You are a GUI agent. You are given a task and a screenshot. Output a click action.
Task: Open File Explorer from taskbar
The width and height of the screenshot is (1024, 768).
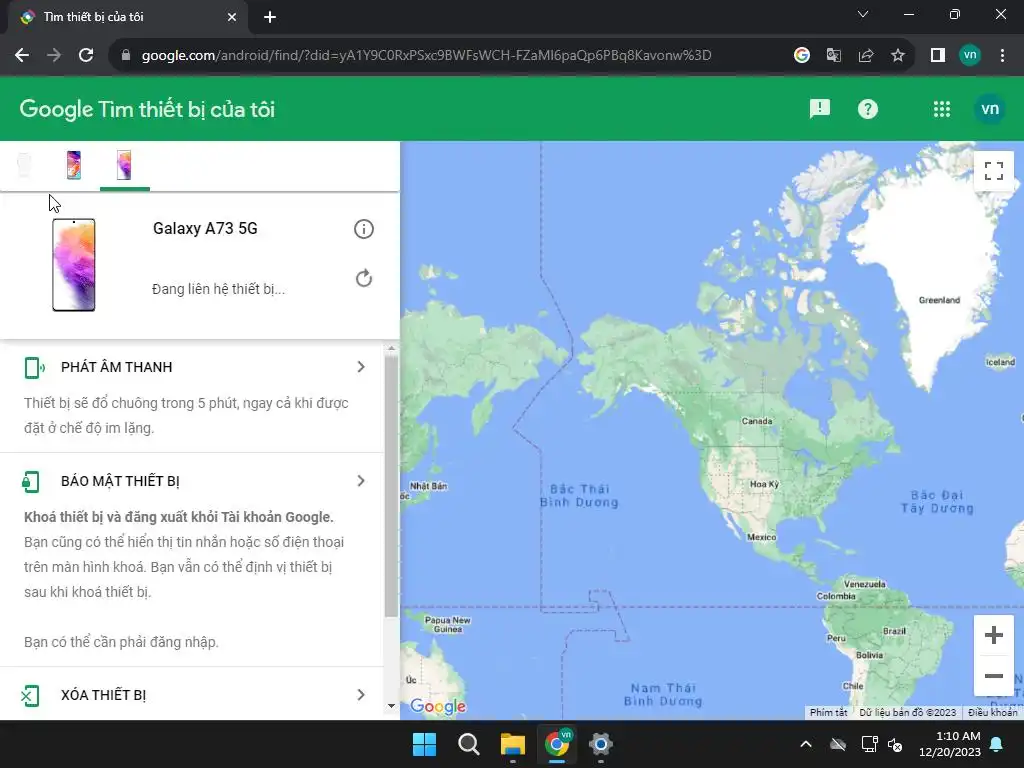pos(513,744)
